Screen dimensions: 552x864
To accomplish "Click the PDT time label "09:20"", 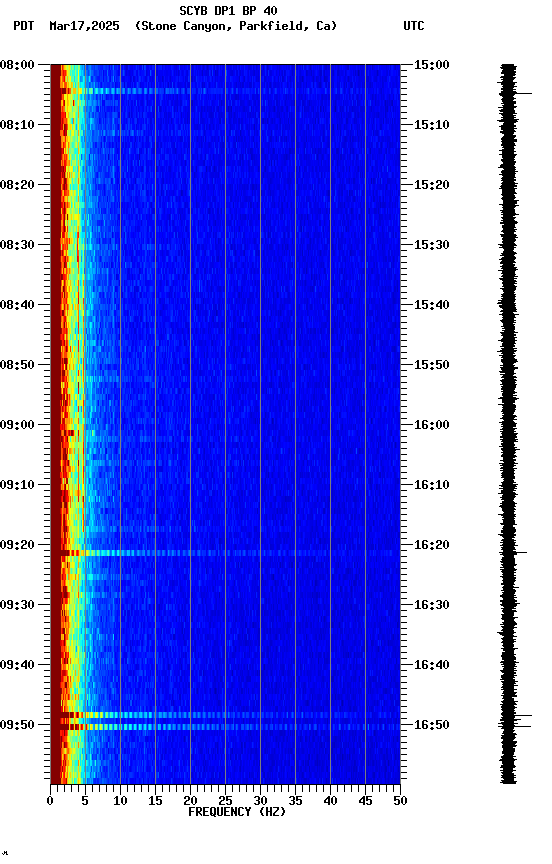I will point(17,545).
